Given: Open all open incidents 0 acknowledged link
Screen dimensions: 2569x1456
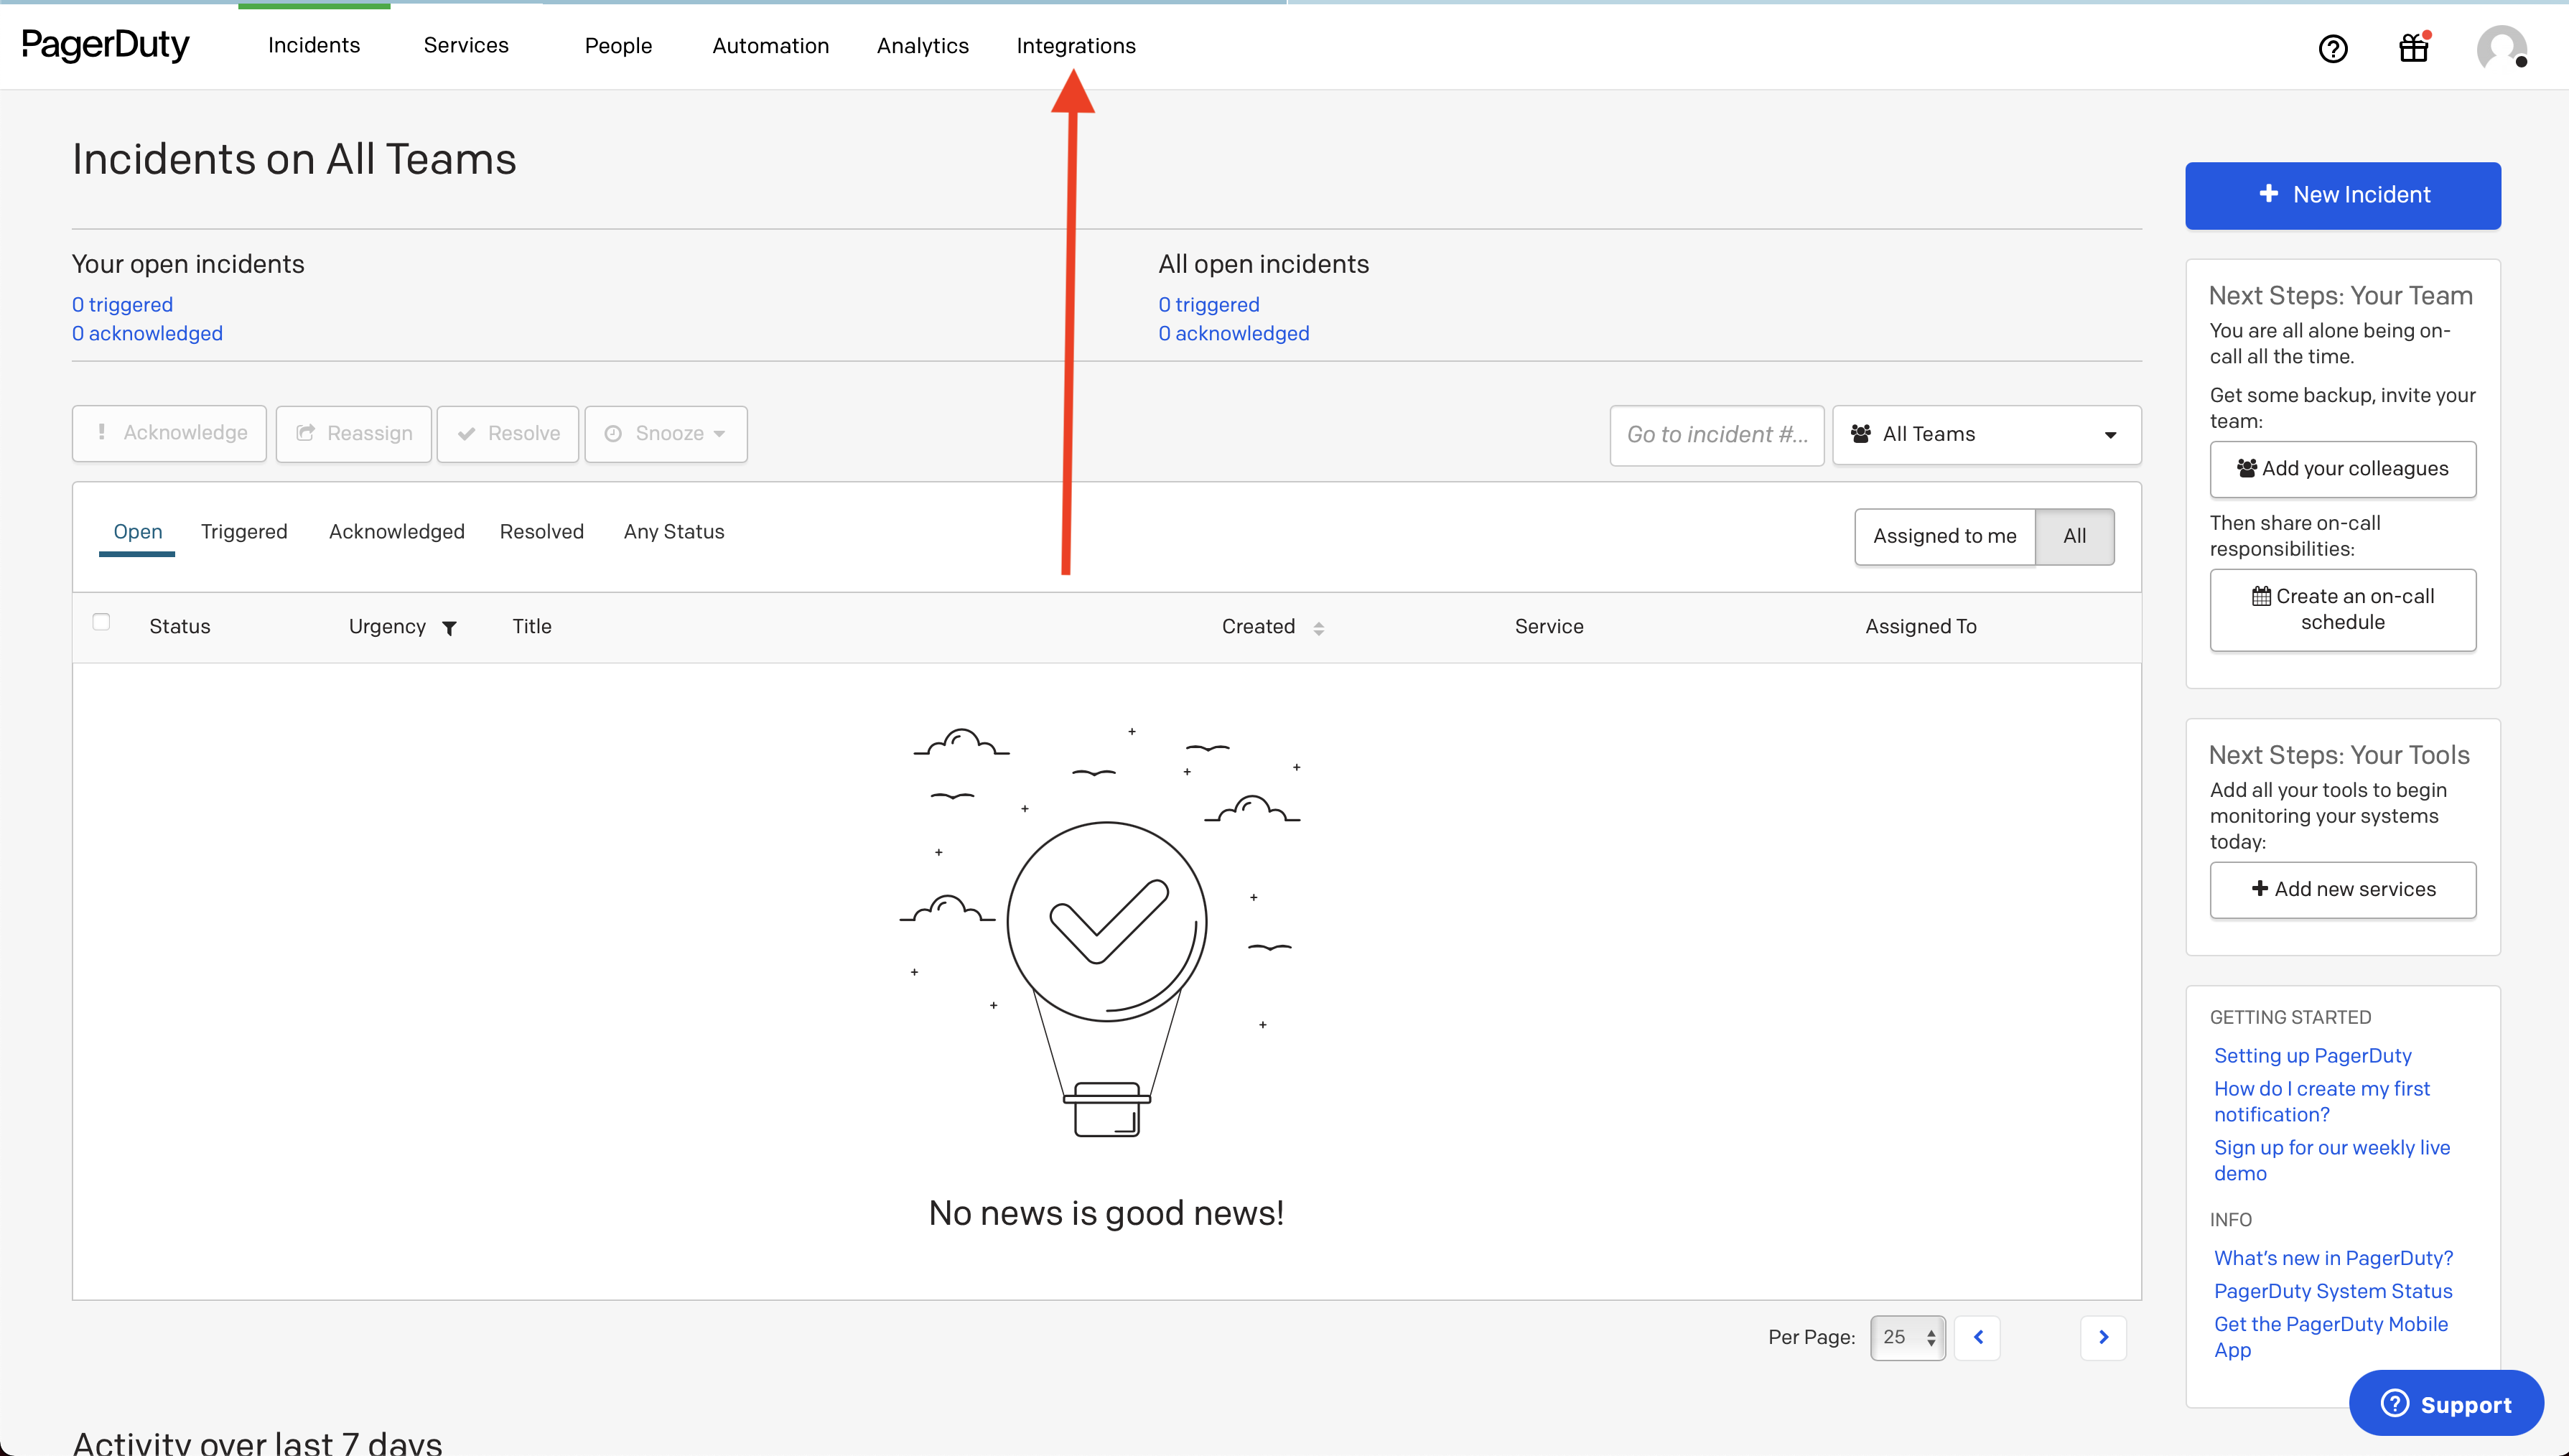Looking at the screenshot, I should (1234, 333).
